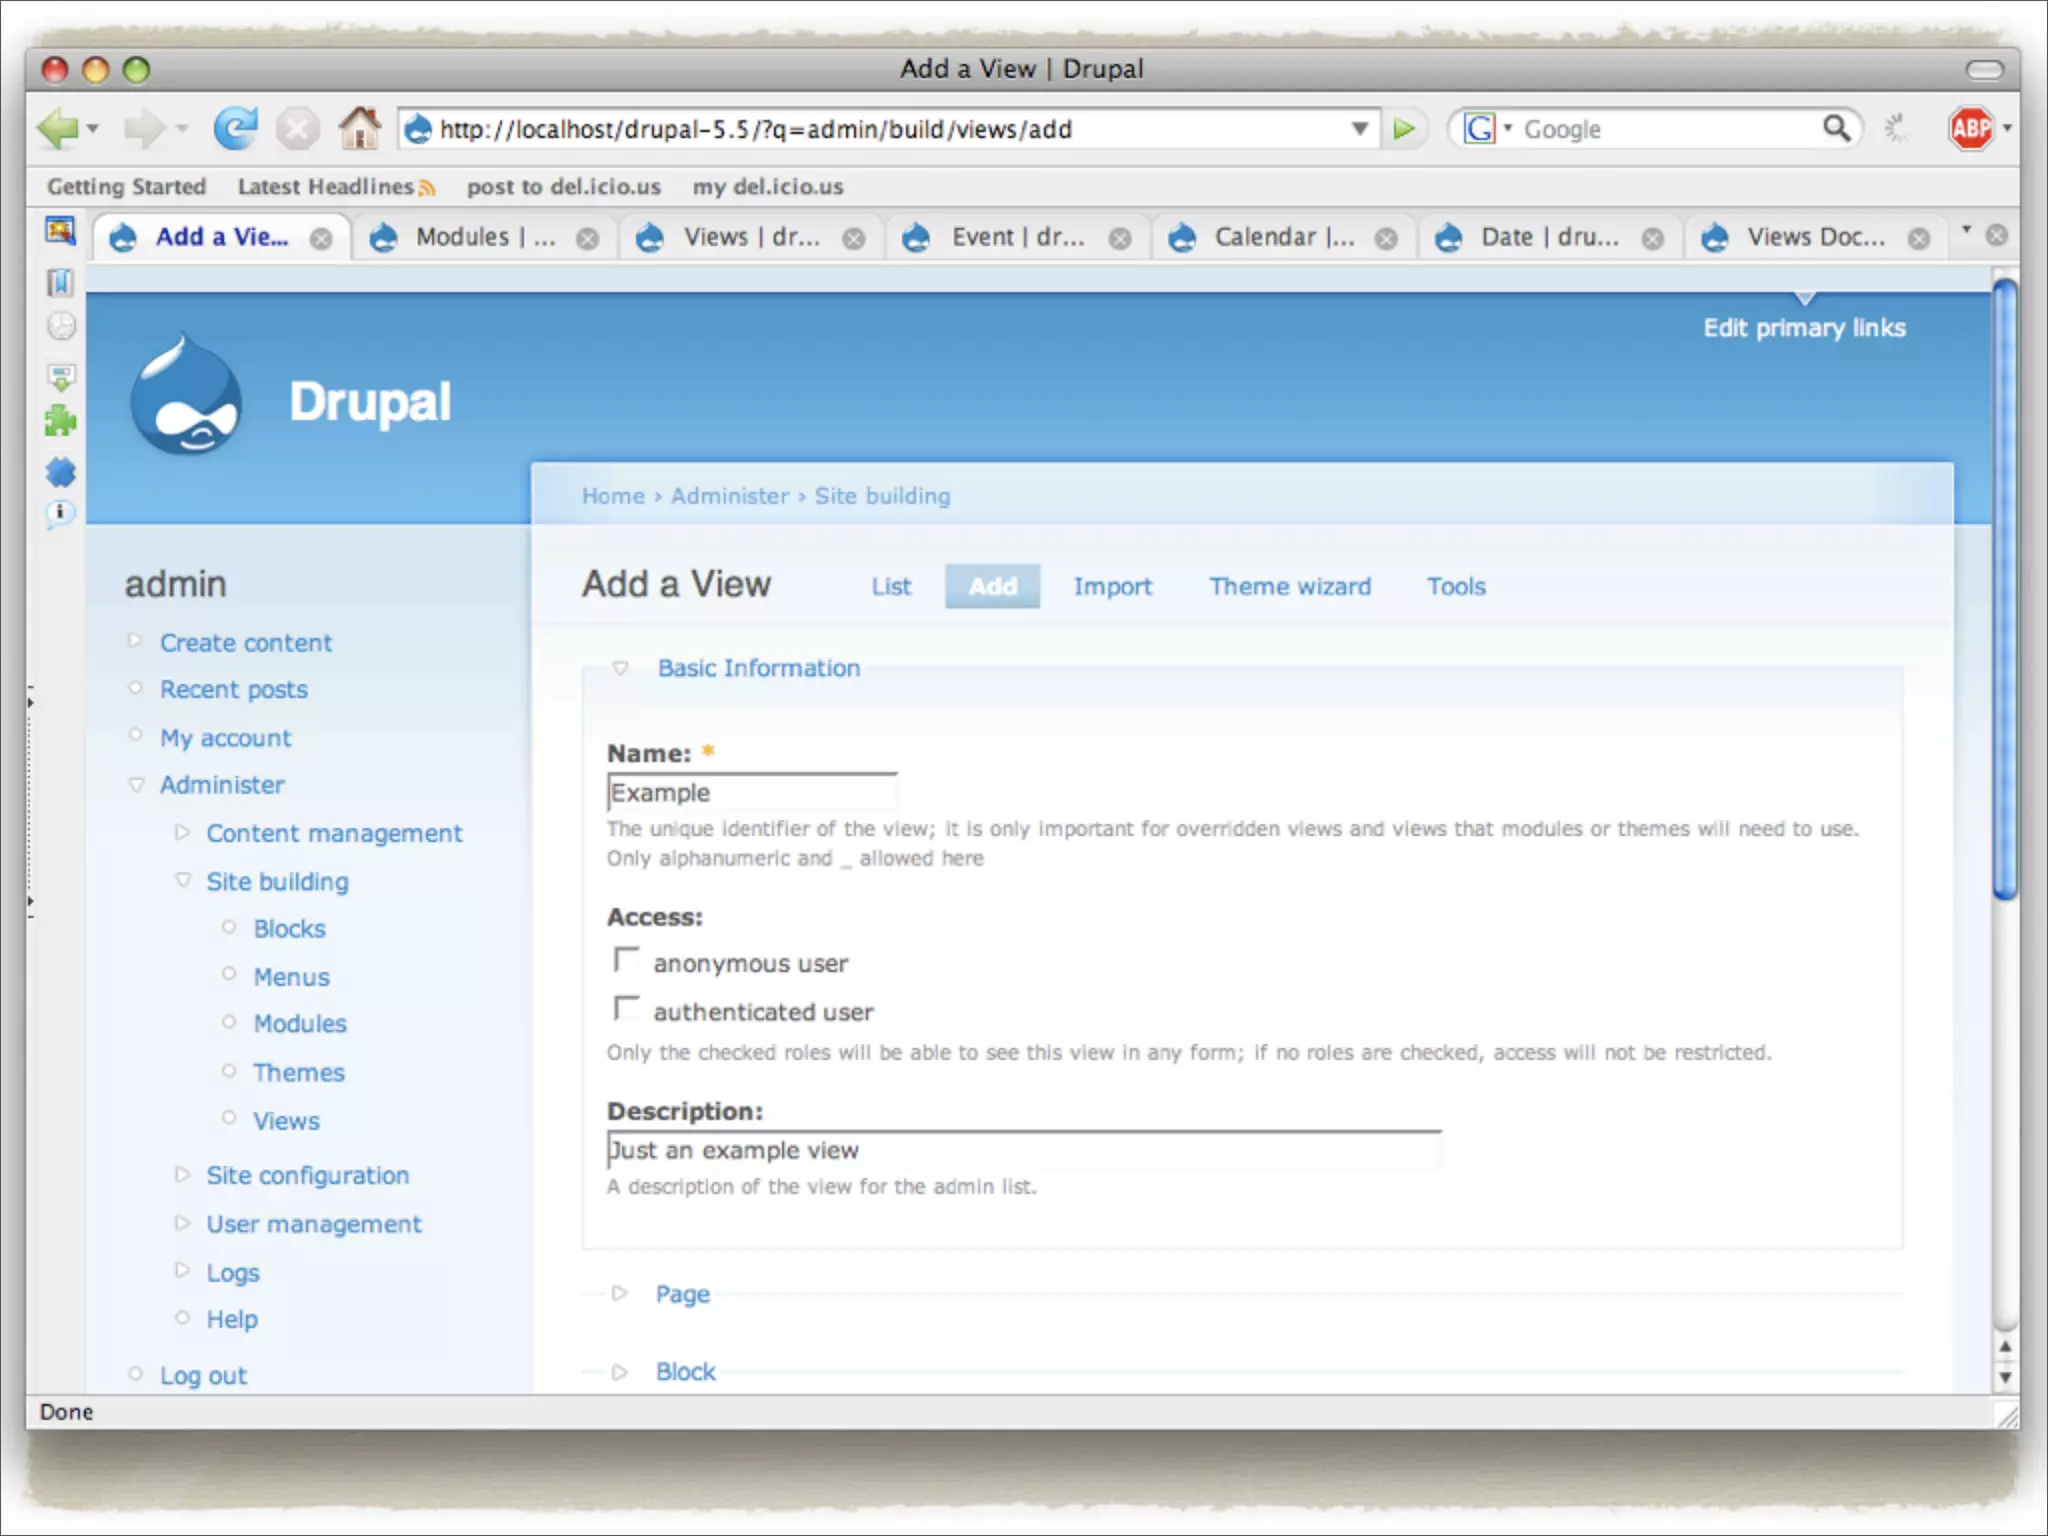Click the green Go arrow beside address bar

click(x=1404, y=129)
